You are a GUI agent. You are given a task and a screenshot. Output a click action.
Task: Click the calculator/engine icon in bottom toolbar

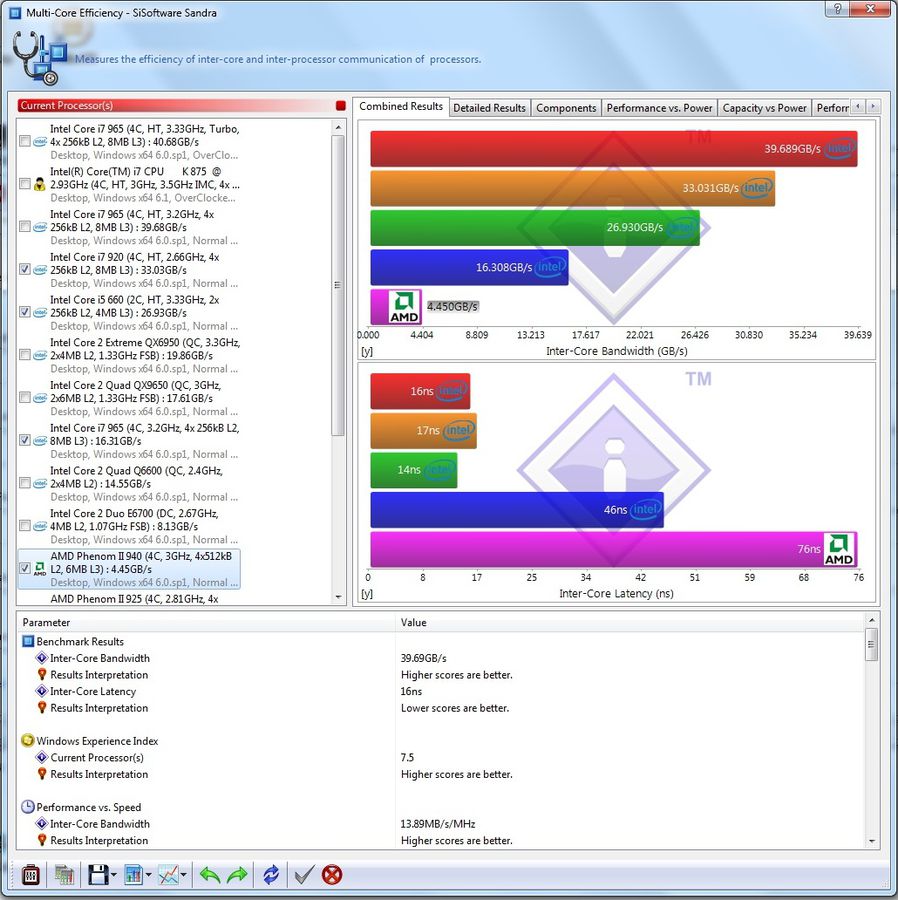pos(30,875)
